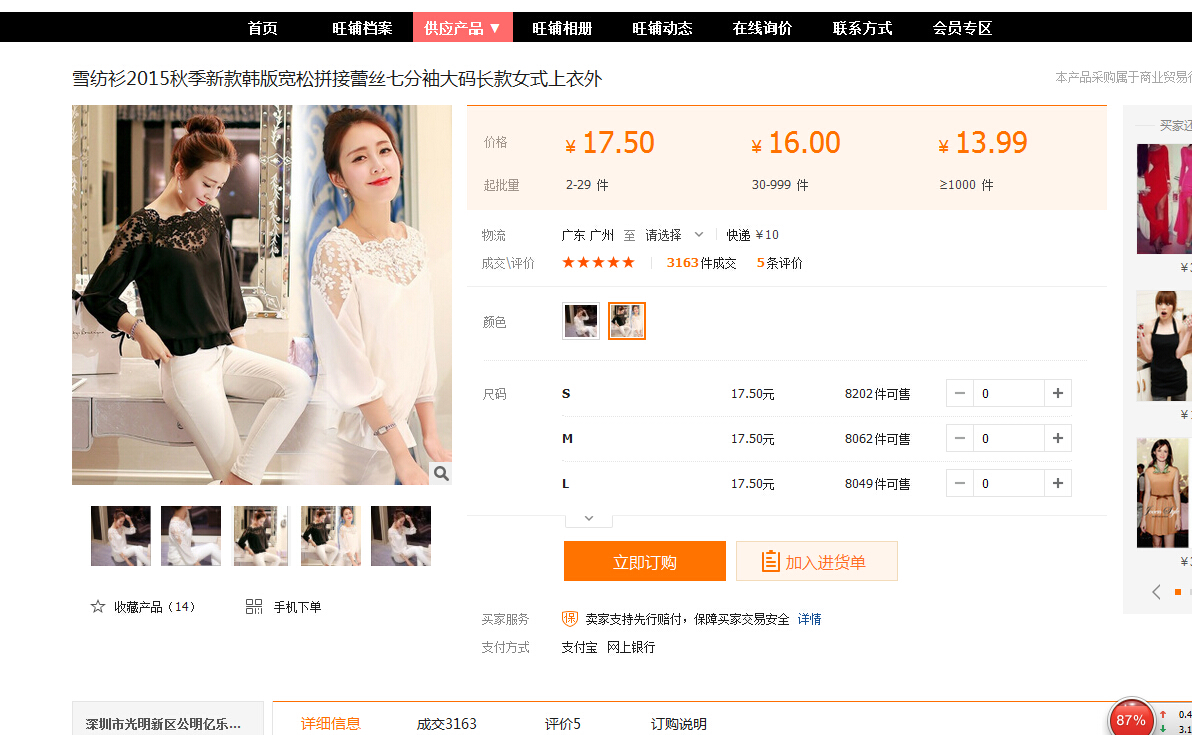This screenshot has height=735, width=1192.
Task: Click plus icon for size S quantity
Action: (1057, 393)
